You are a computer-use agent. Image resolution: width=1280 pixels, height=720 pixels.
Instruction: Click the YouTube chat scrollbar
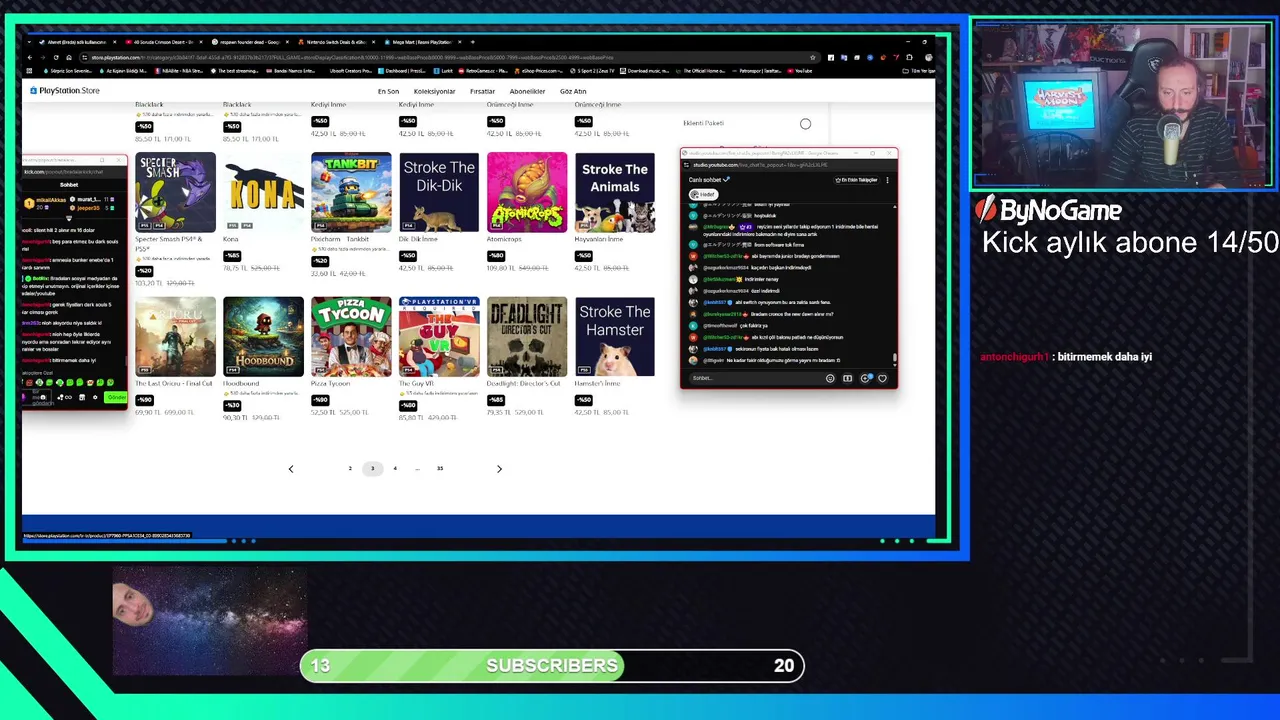[894, 357]
